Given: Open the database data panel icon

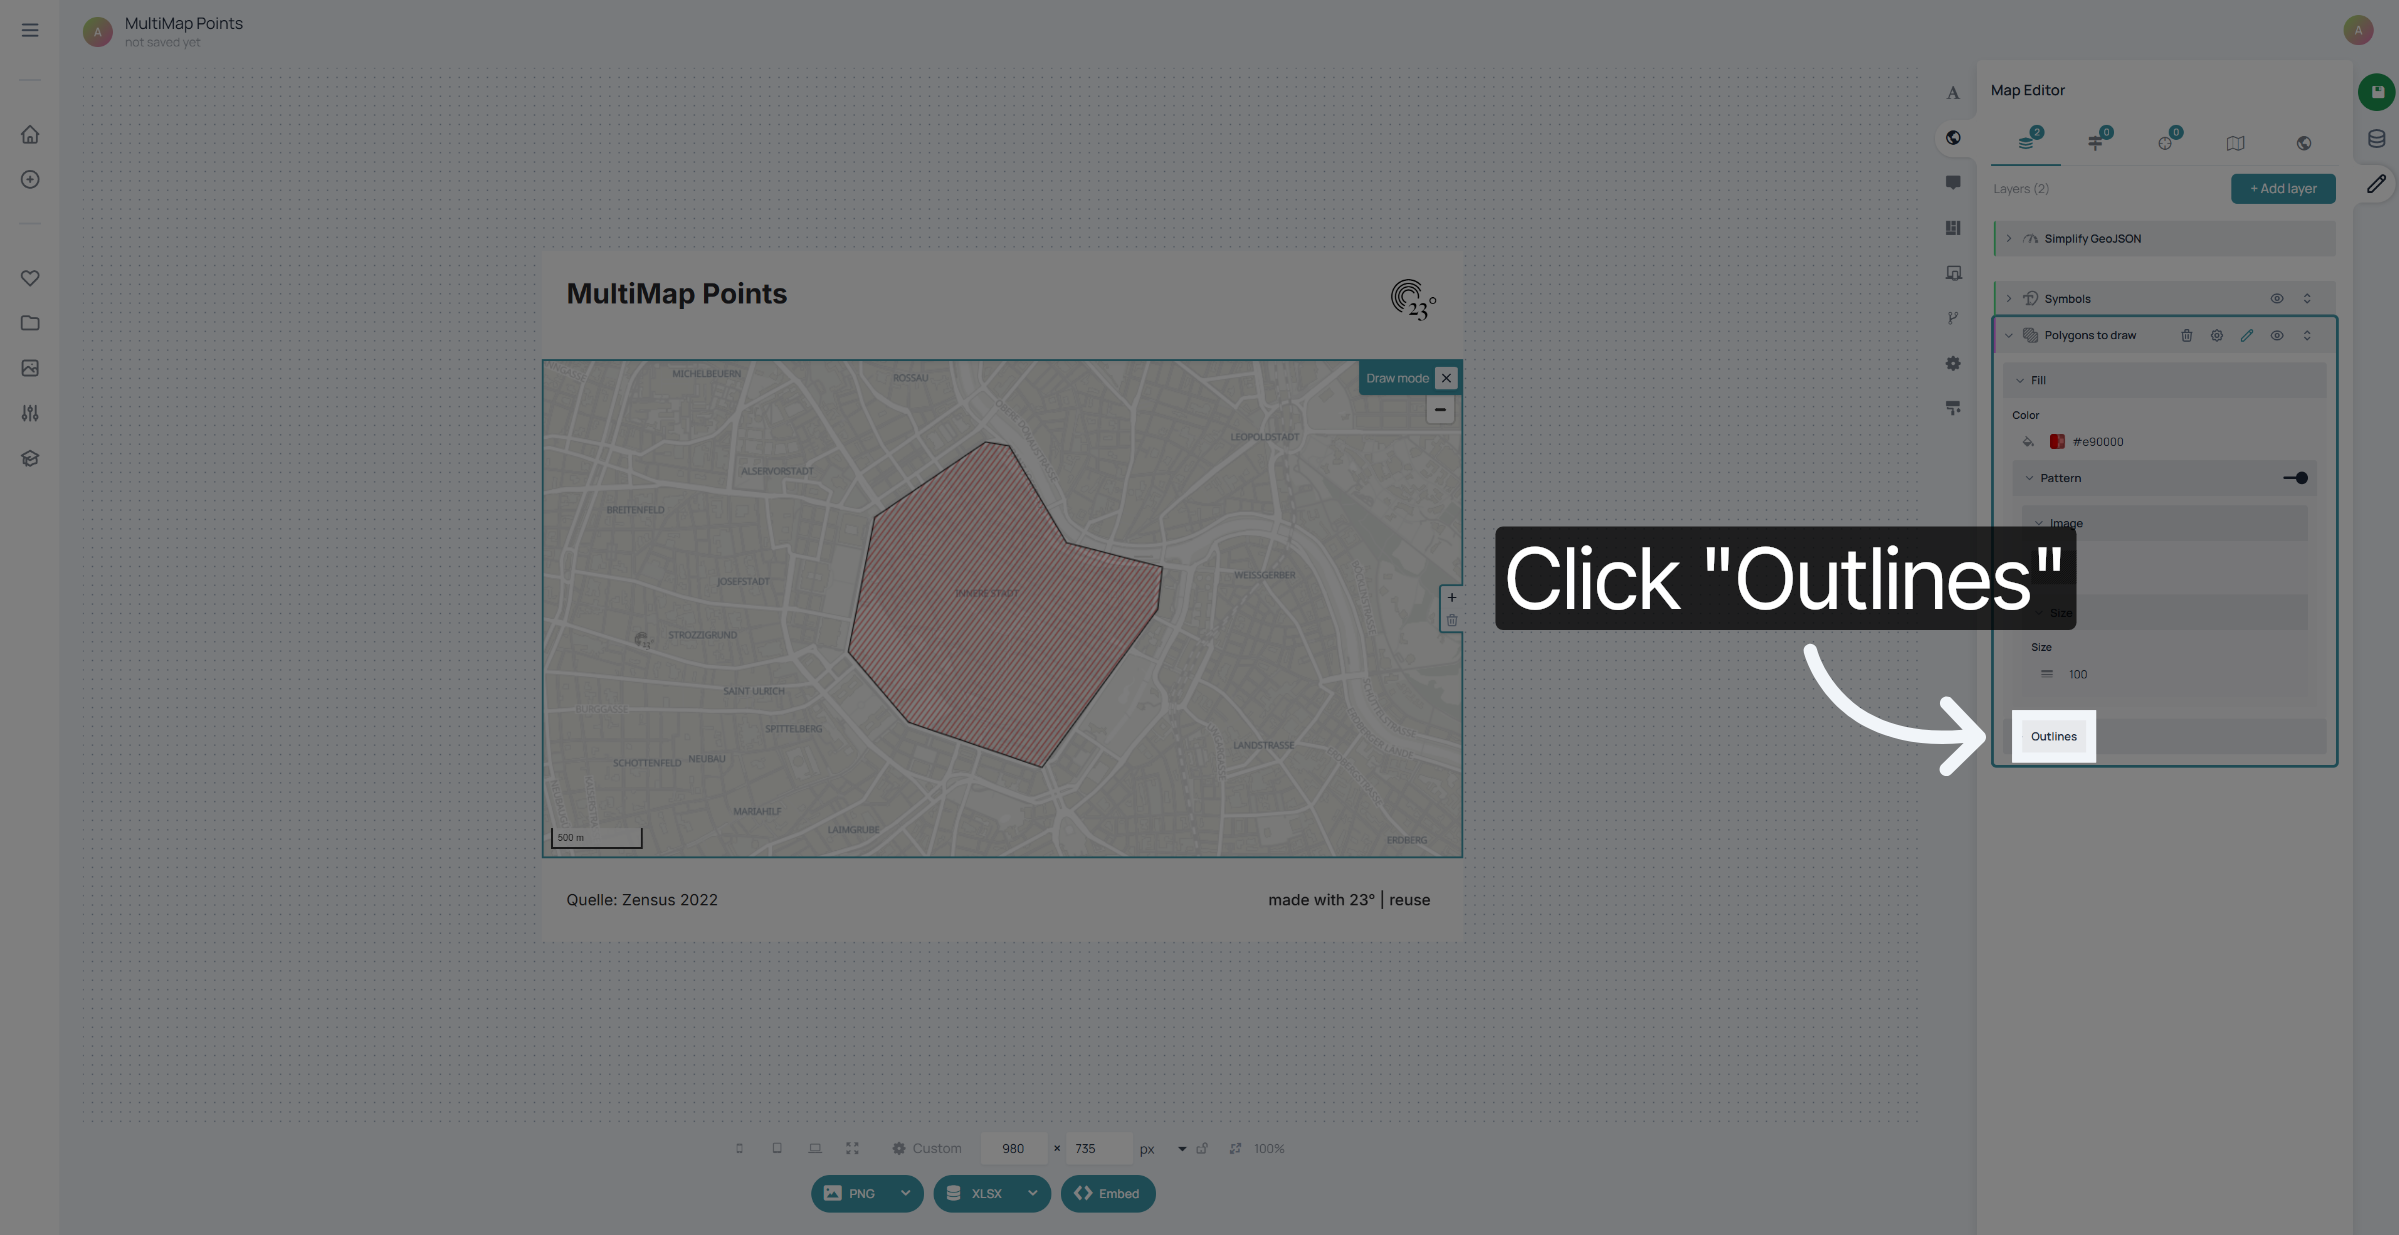Looking at the screenshot, I should pos(2376,139).
